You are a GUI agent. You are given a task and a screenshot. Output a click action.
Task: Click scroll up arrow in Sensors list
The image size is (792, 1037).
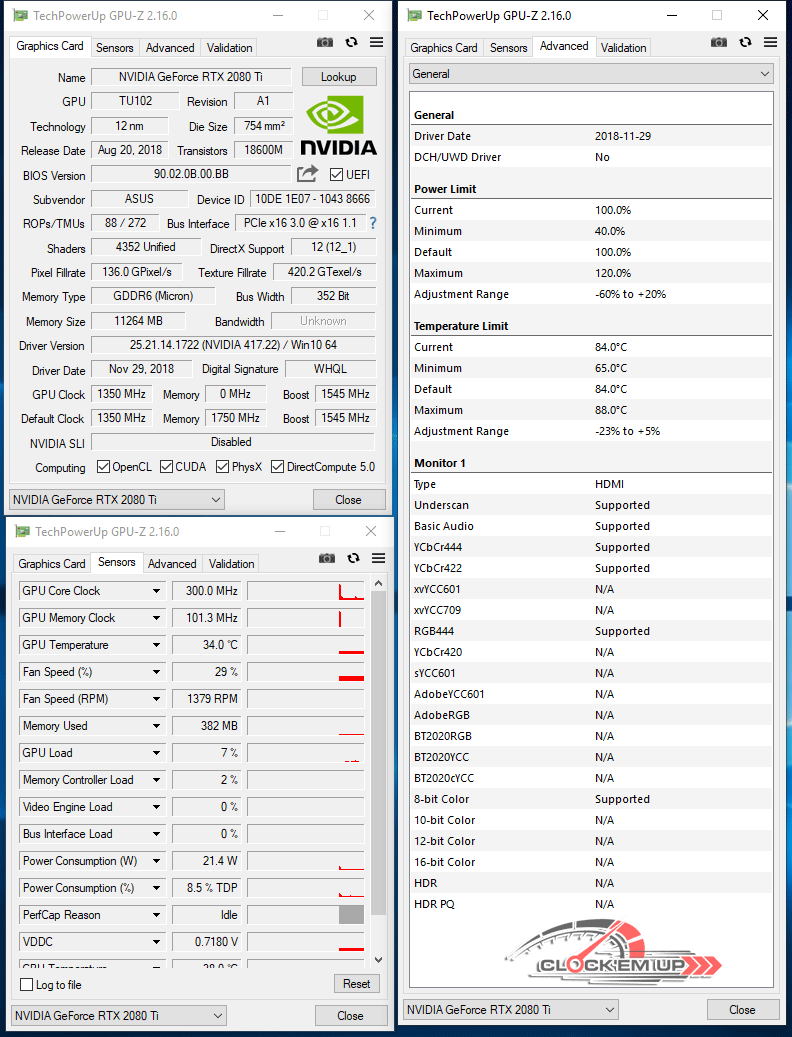378,583
